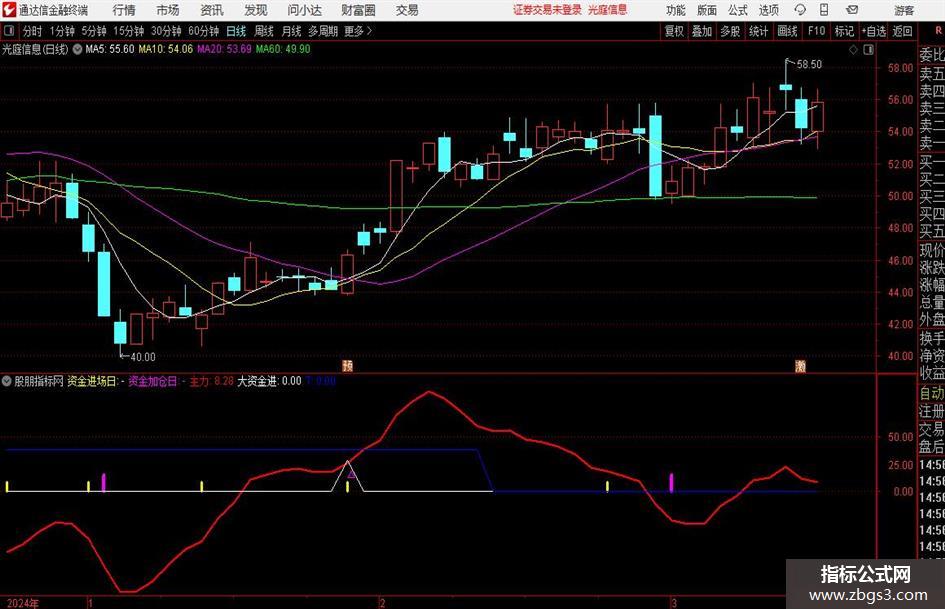
Task: Click the MA20: 53.69 label
Action: 224,49
